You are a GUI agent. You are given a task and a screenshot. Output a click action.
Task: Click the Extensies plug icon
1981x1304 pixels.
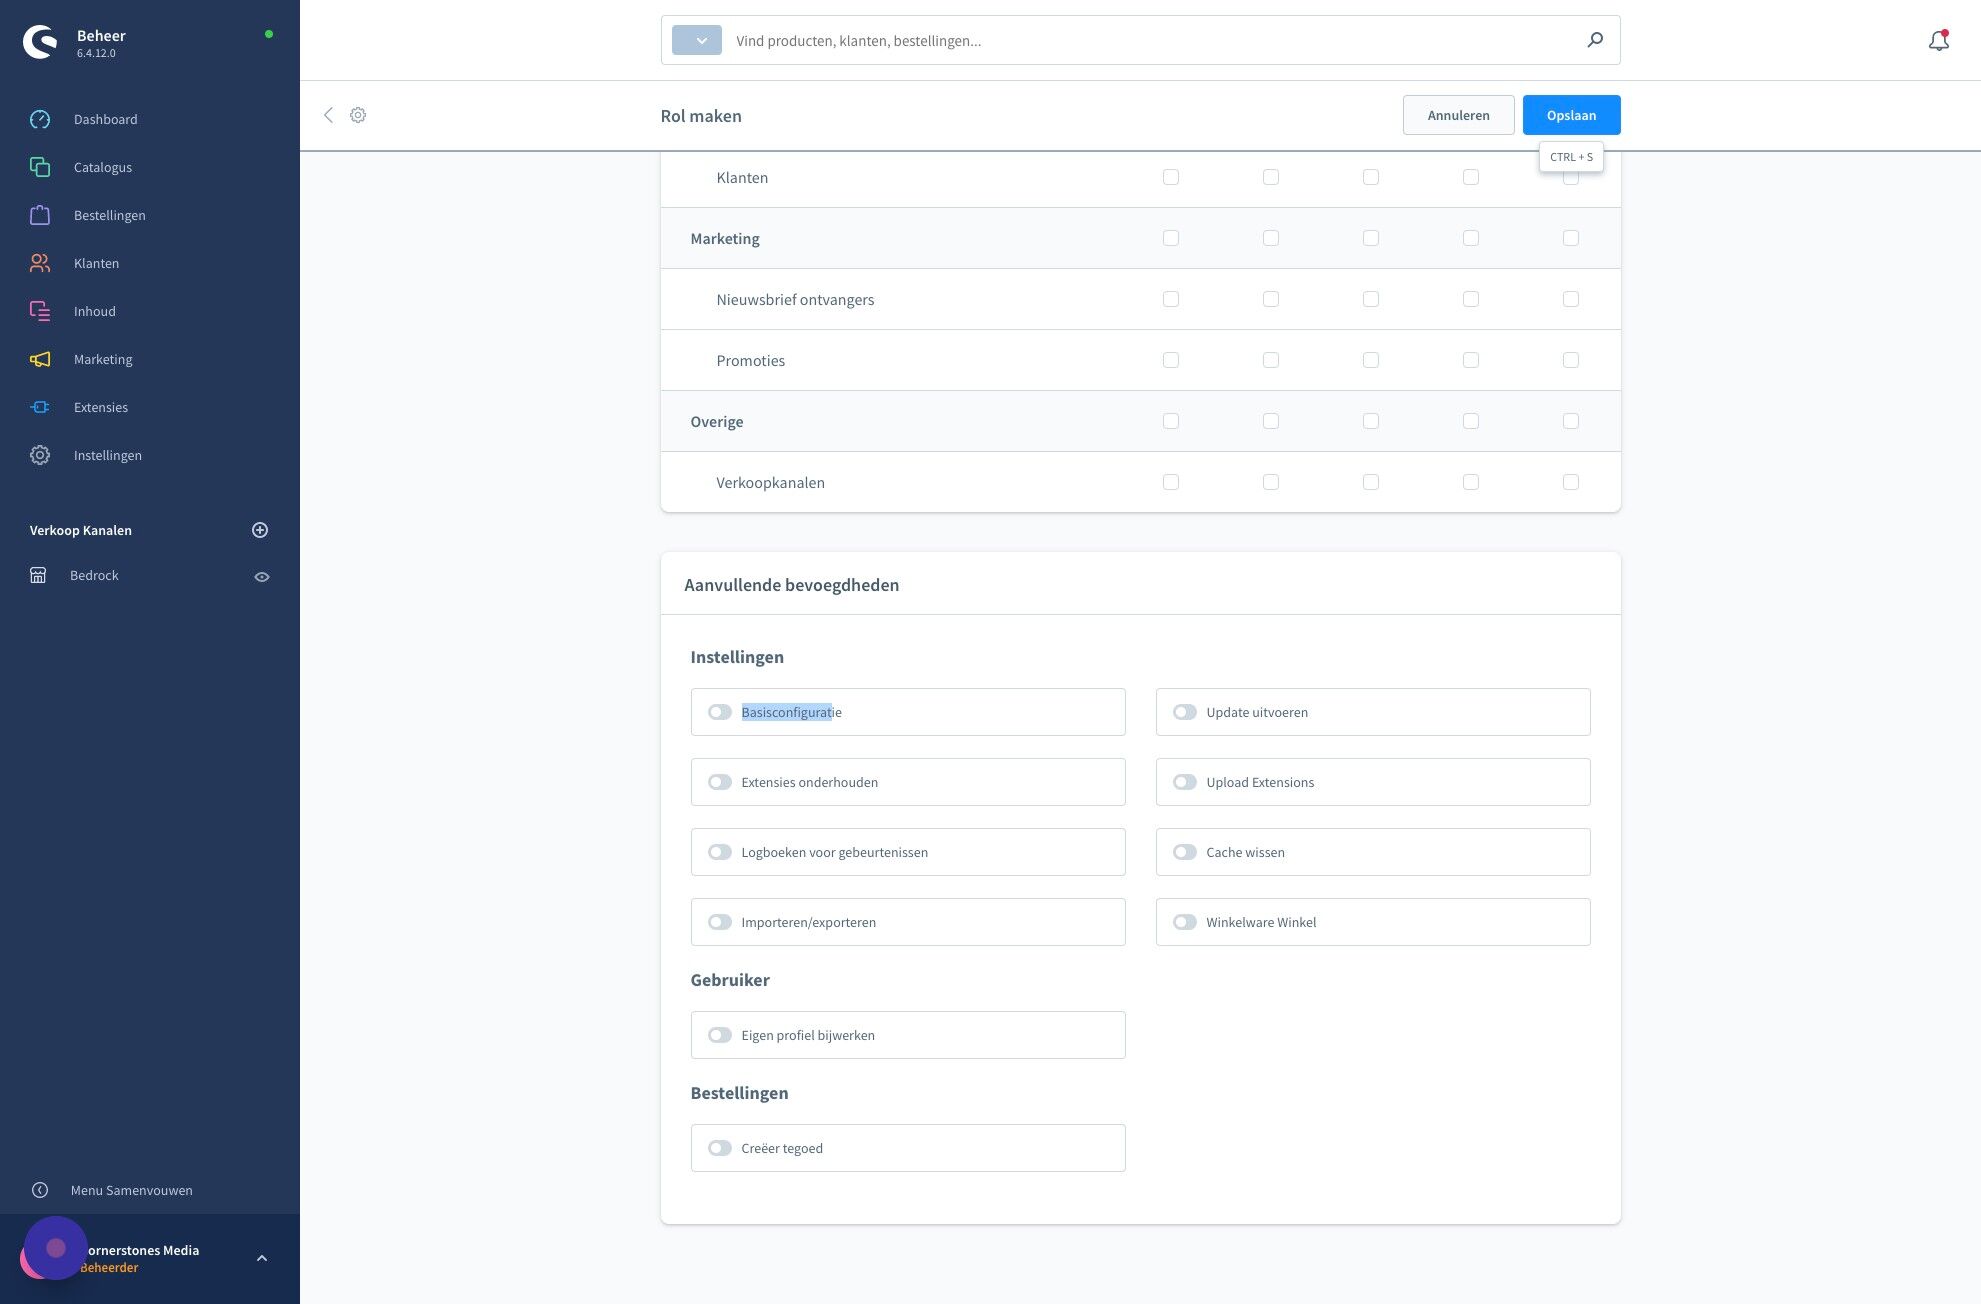coord(40,407)
